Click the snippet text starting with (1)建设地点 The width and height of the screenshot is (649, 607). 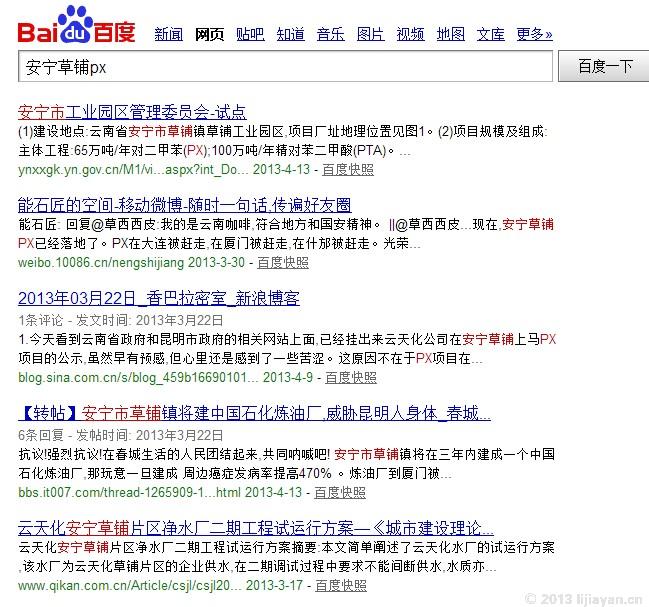click(x=283, y=141)
